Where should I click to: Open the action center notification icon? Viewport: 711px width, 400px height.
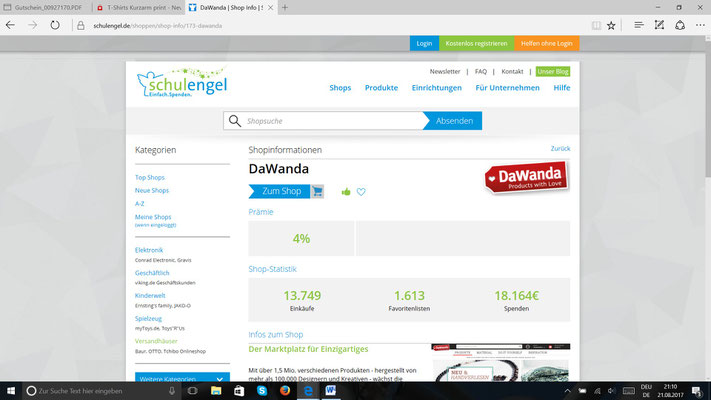(697, 390)
